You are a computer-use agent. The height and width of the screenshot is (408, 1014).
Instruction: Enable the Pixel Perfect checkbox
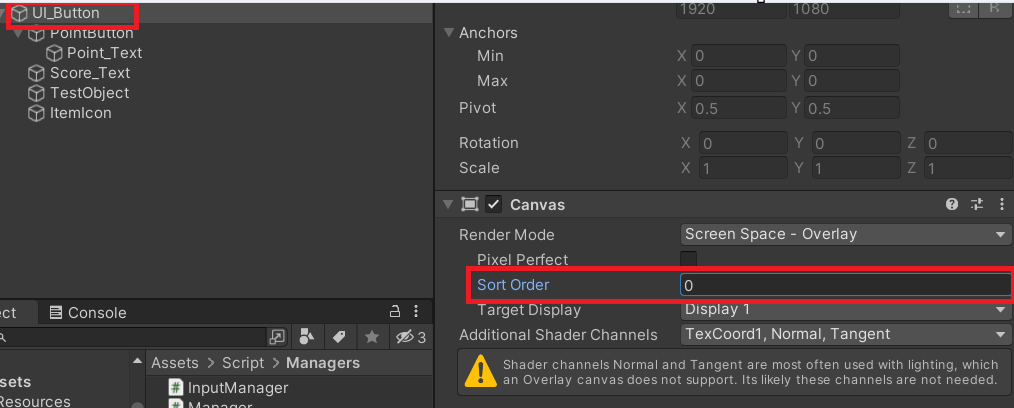(x=689, y=259)
